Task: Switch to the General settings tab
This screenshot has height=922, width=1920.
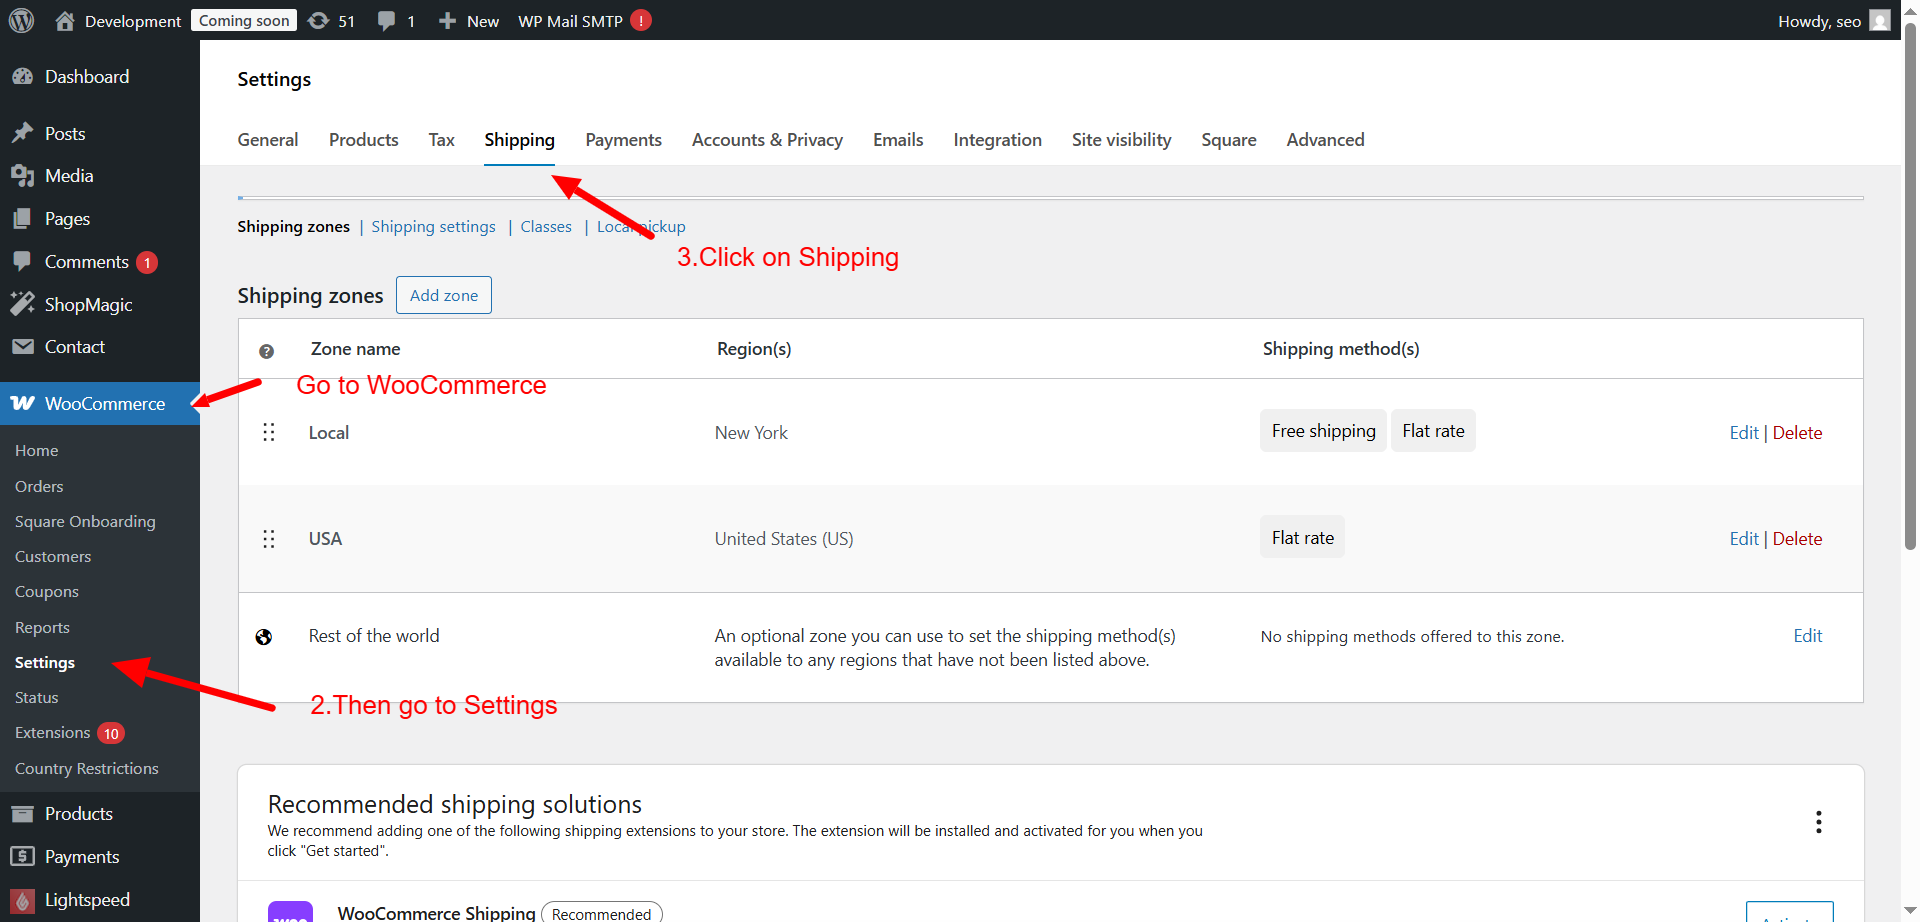Action: click(x=268, y=140)
